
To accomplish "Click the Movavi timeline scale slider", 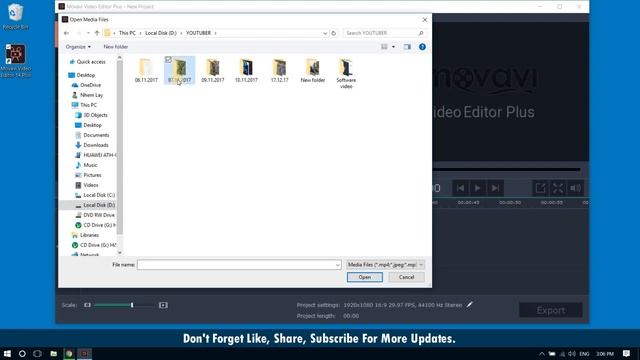I will [124, 305].
